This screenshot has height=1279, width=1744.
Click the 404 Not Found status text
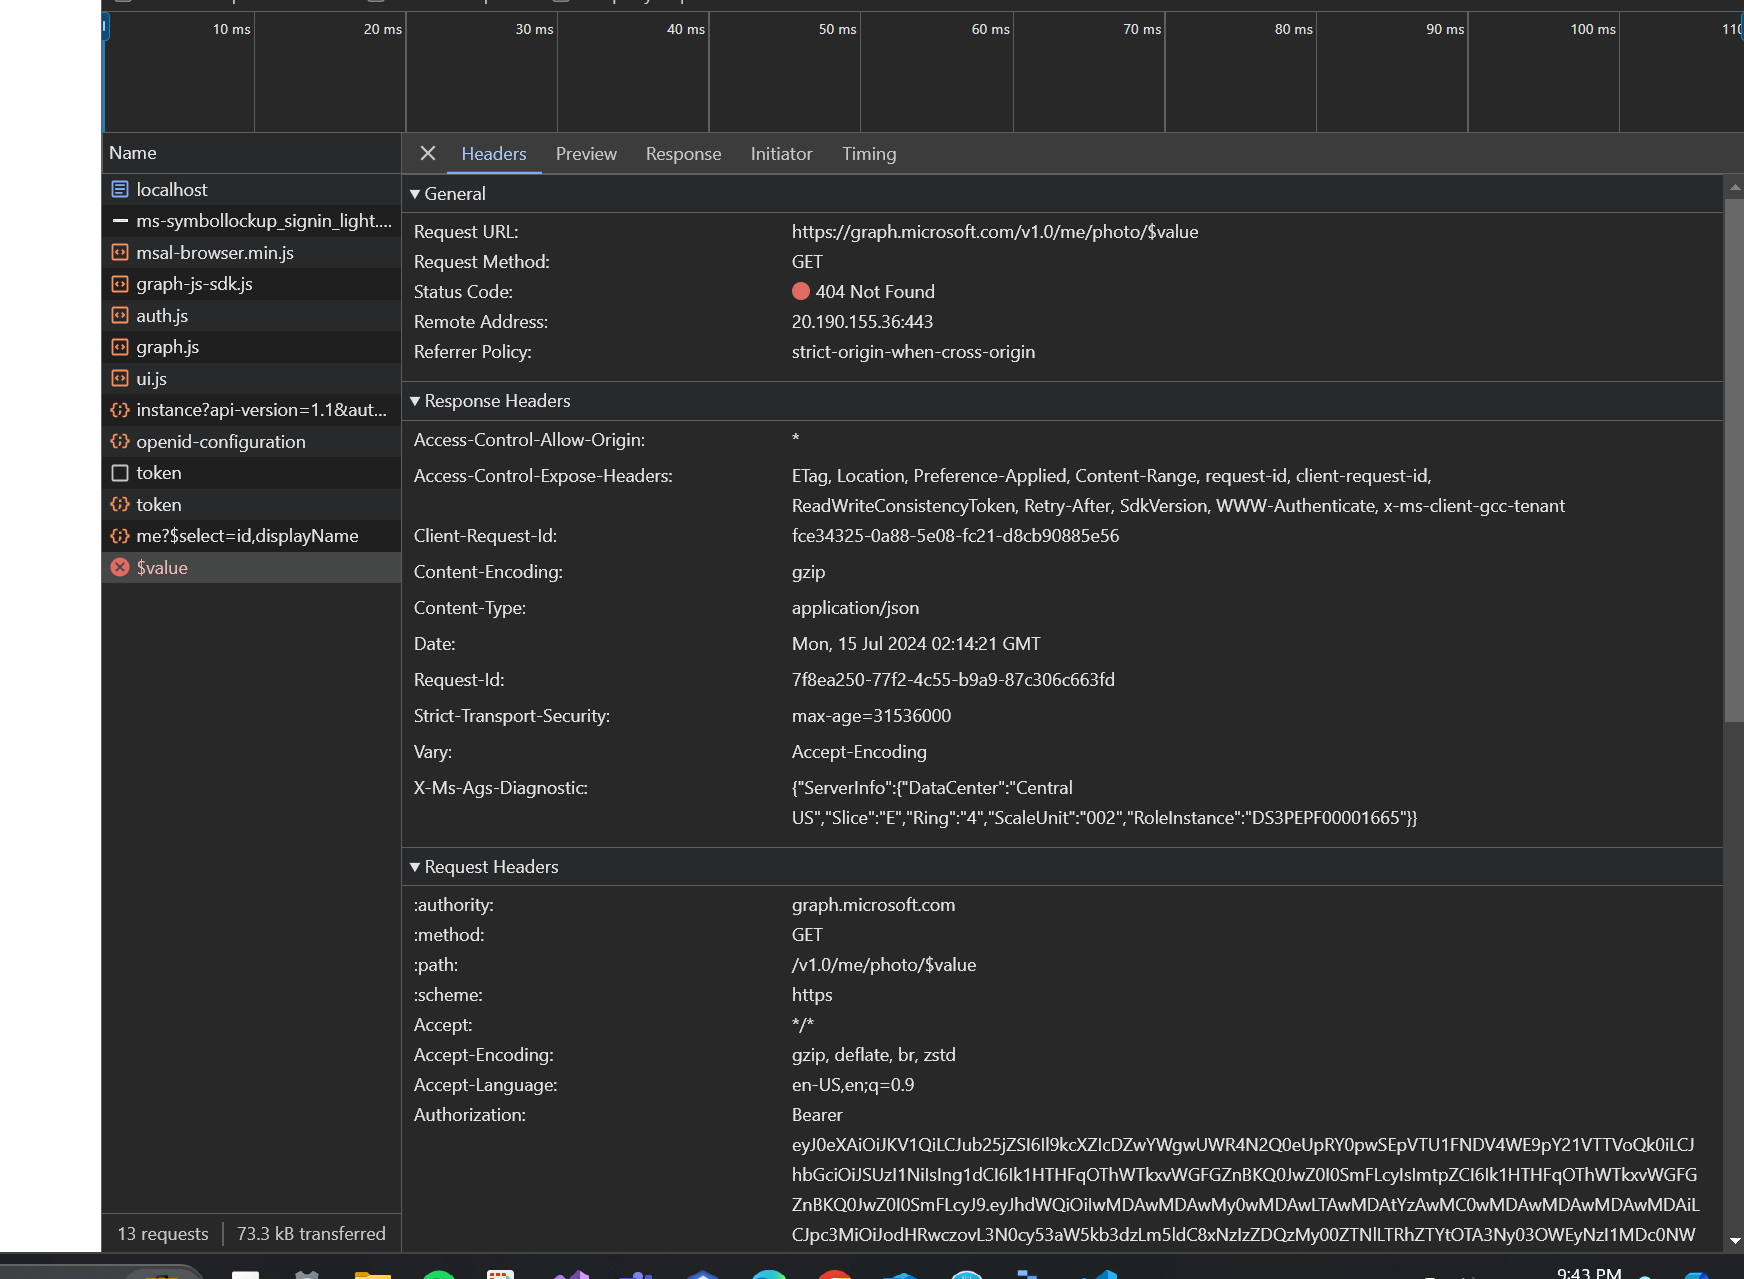click(x=875, y=292)
